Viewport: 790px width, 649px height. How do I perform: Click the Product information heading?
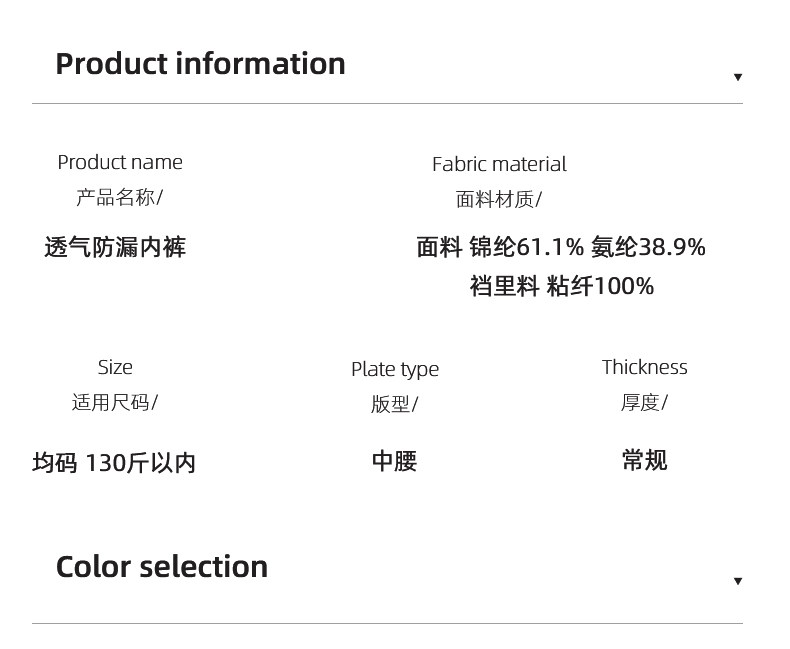[200, 64]
